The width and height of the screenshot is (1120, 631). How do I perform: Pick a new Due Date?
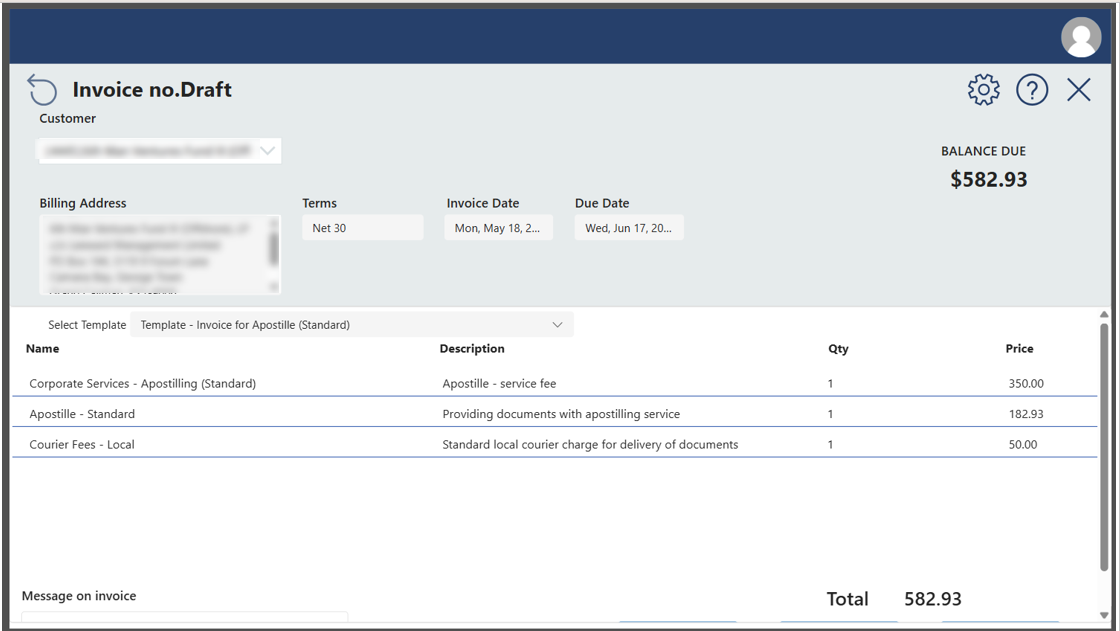pyautogui.click(x=629, y=228)
